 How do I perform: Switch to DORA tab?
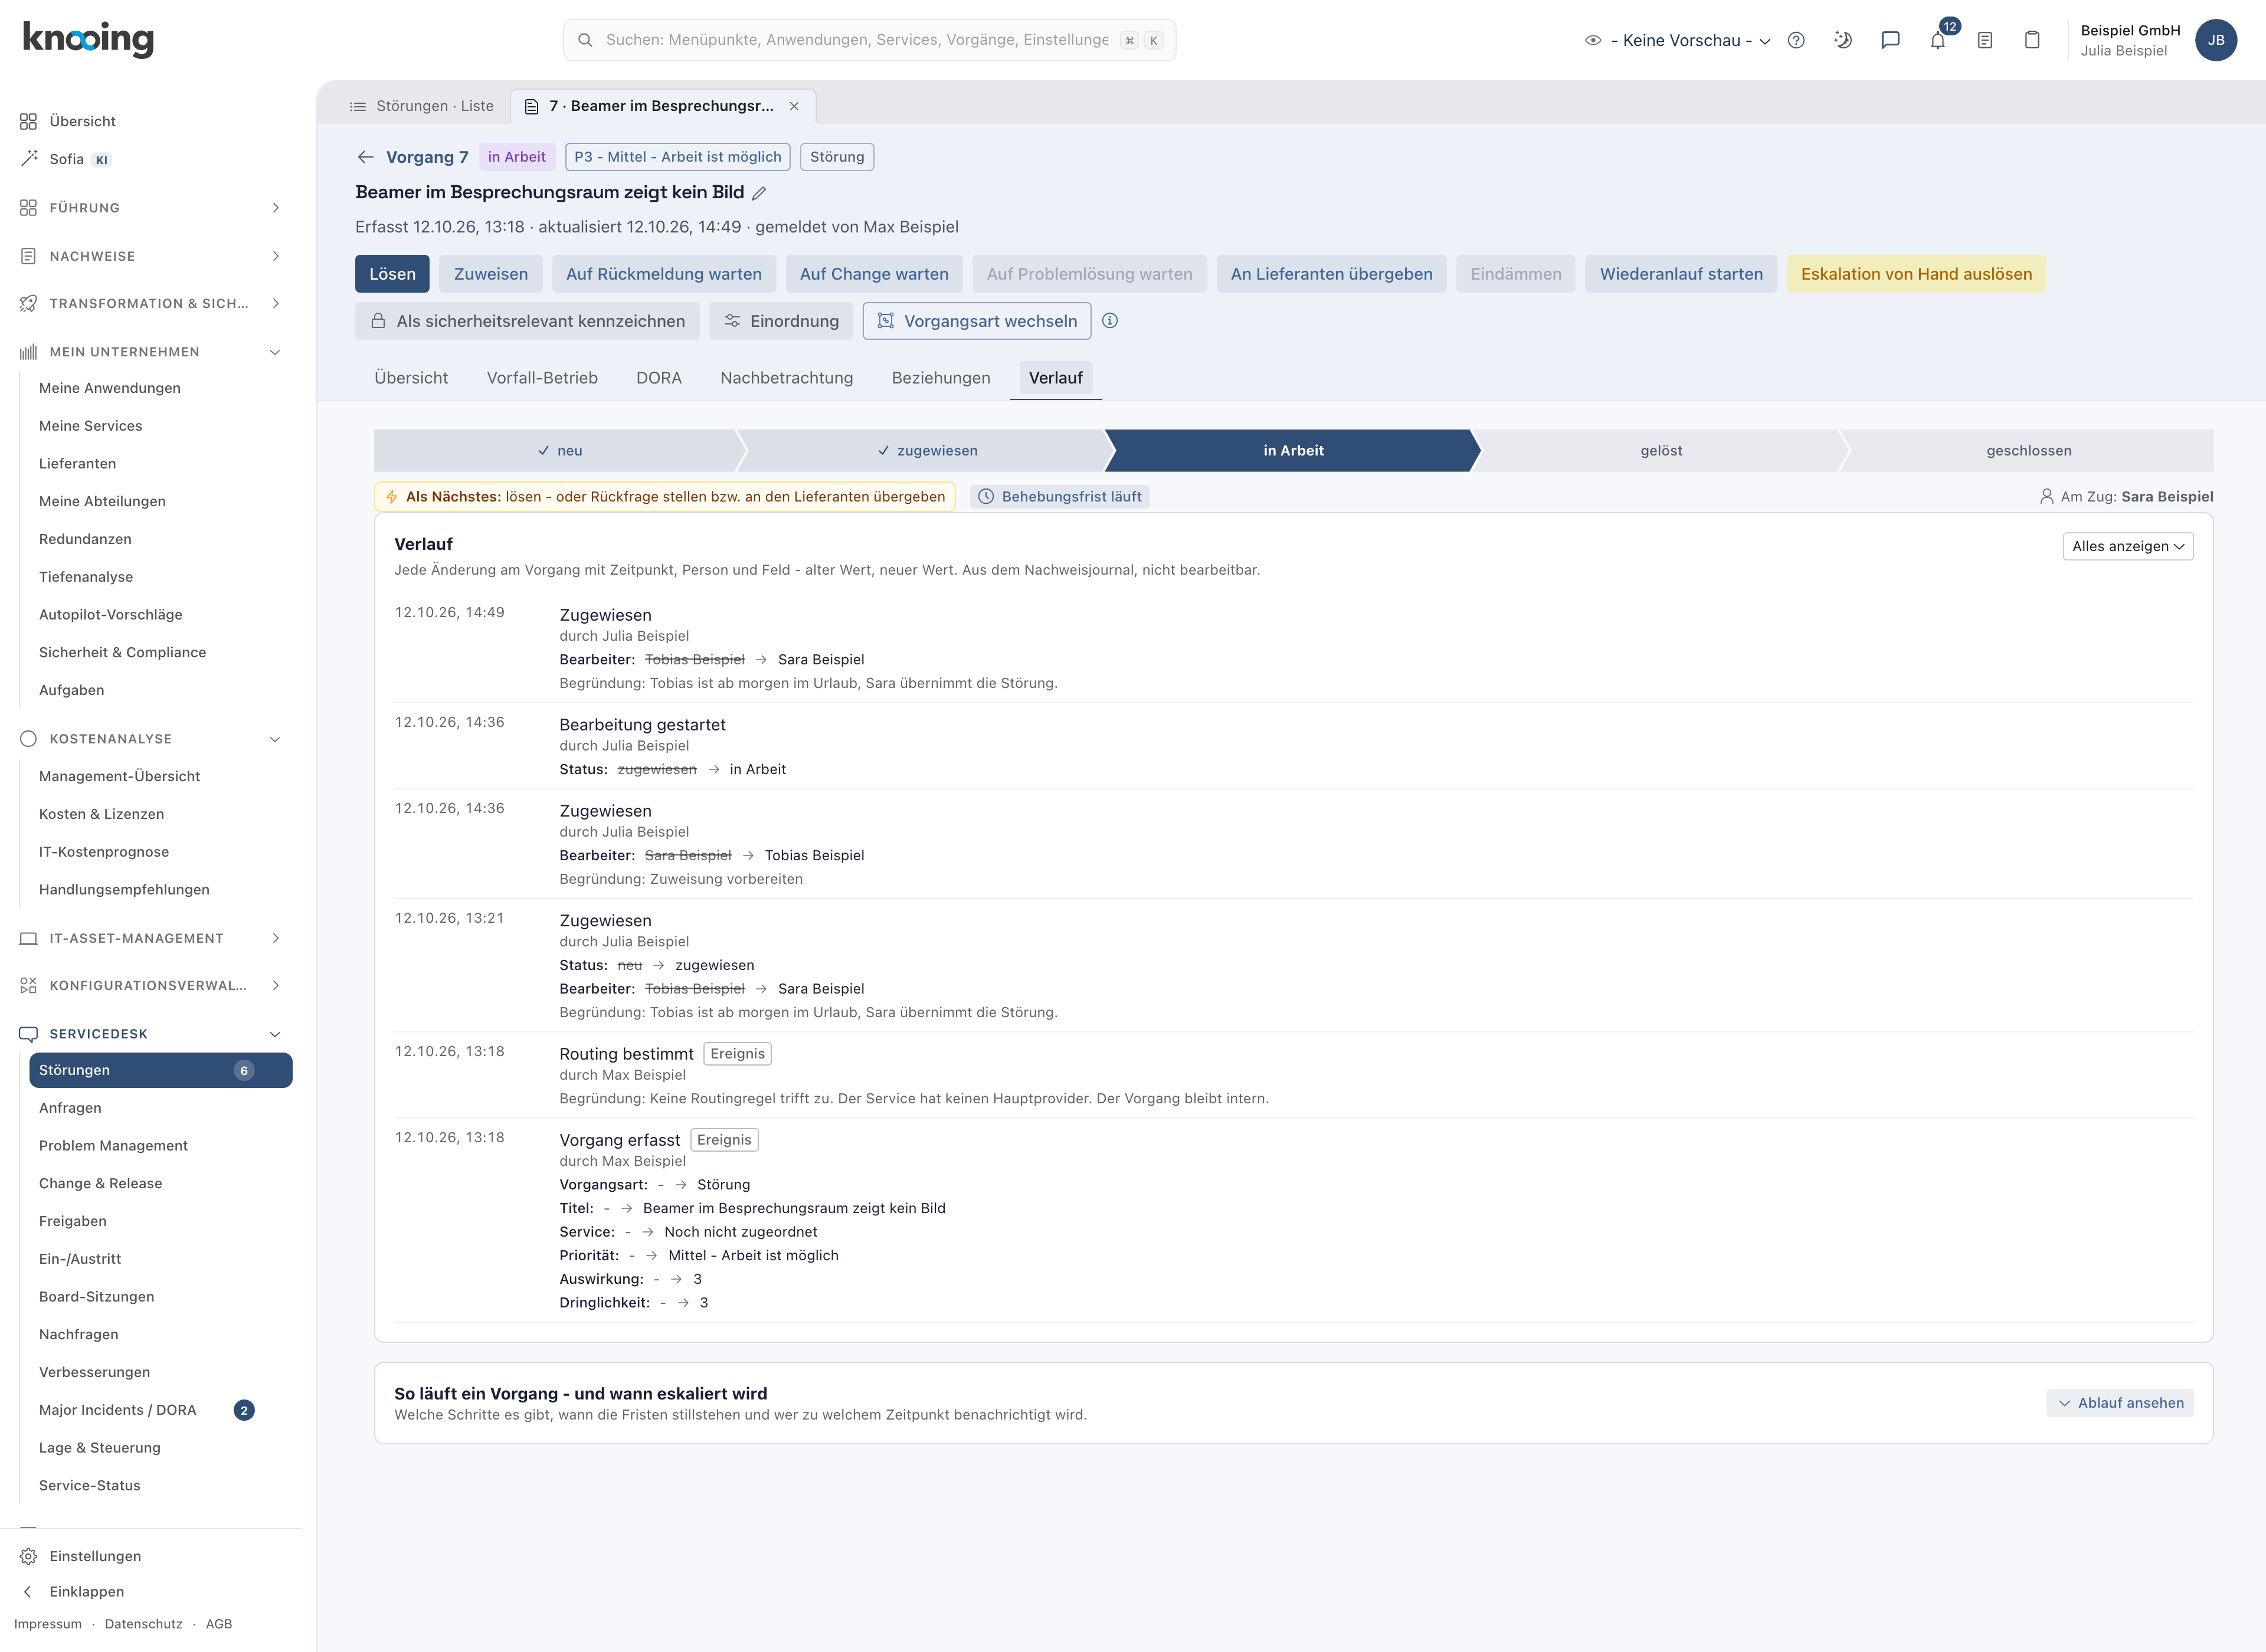pos(658,378)
